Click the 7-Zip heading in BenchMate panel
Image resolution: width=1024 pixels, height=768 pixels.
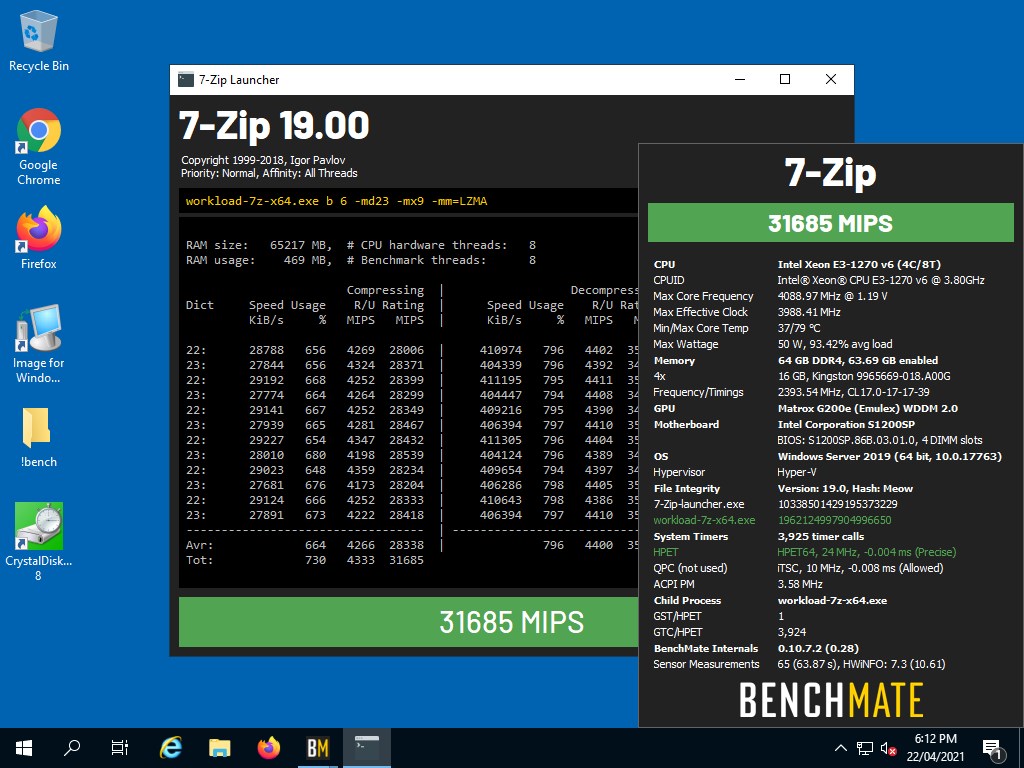[830, 173]
